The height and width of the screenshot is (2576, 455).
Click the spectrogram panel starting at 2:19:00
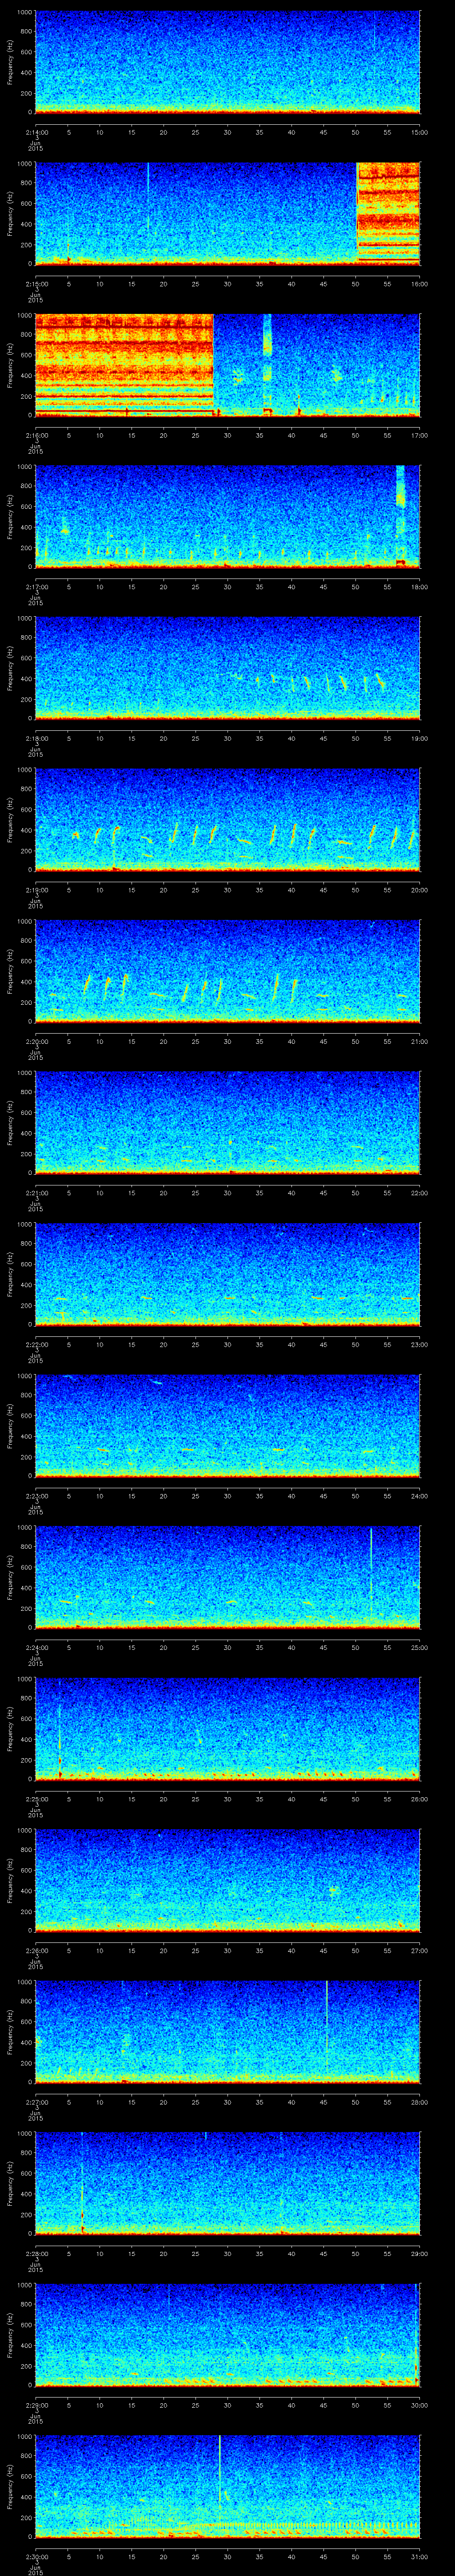click(x=227, y=820)
